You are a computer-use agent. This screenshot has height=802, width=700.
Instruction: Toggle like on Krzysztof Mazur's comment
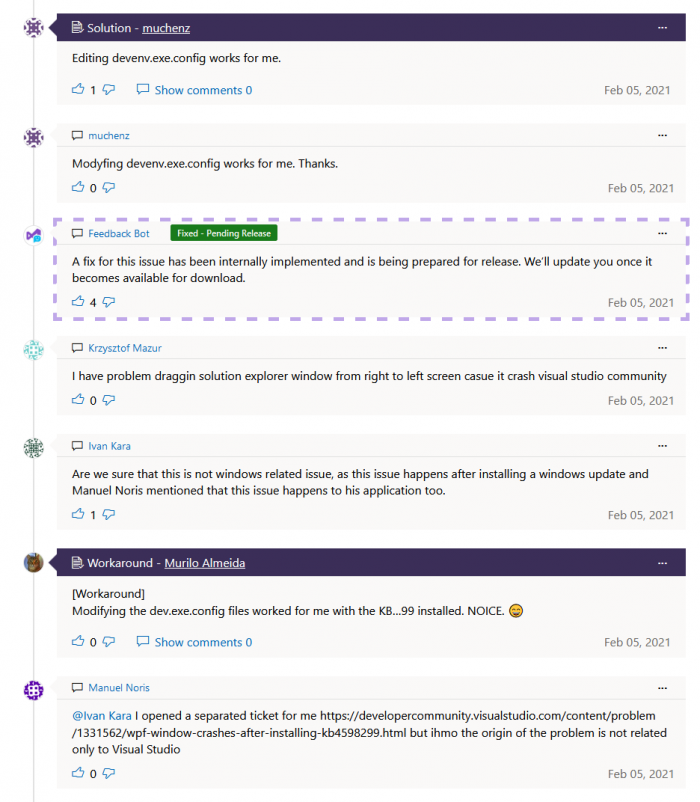click(78, 400)
